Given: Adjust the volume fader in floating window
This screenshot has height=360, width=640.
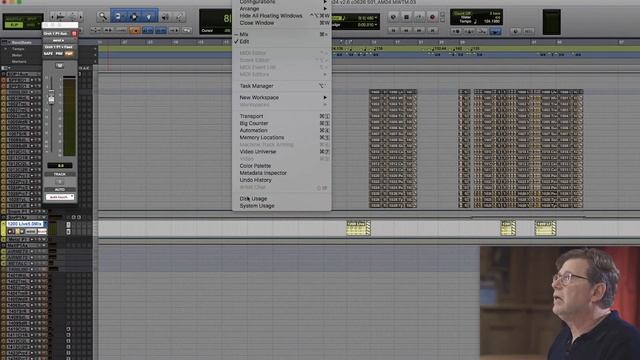Looking at the screenshot, I should [51, 98].
